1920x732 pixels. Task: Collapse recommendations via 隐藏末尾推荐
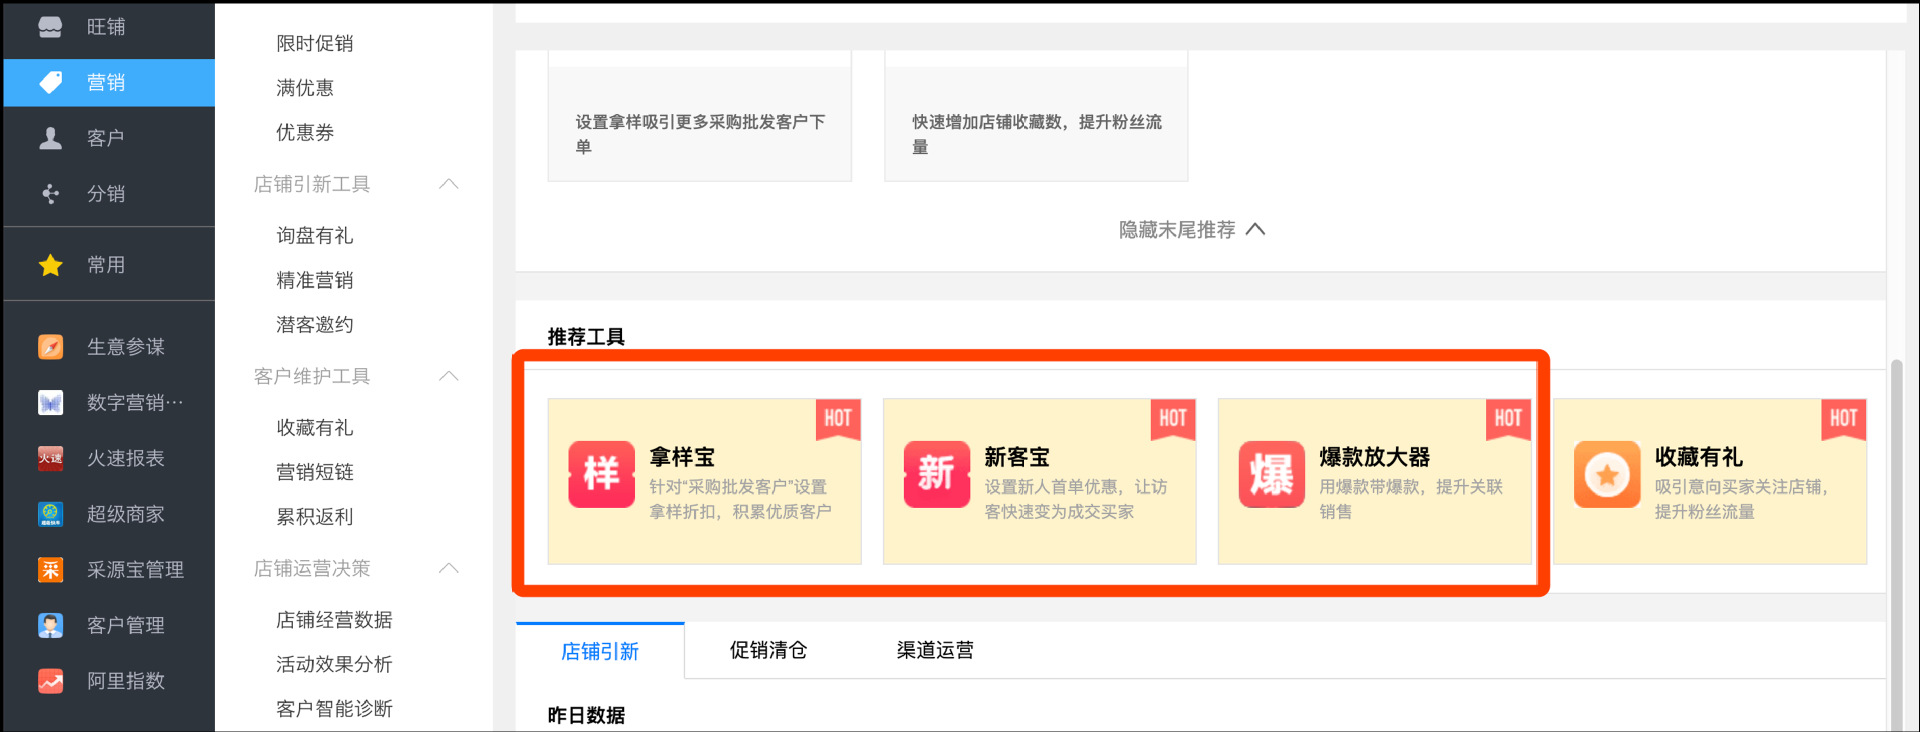pos(1192,230)
